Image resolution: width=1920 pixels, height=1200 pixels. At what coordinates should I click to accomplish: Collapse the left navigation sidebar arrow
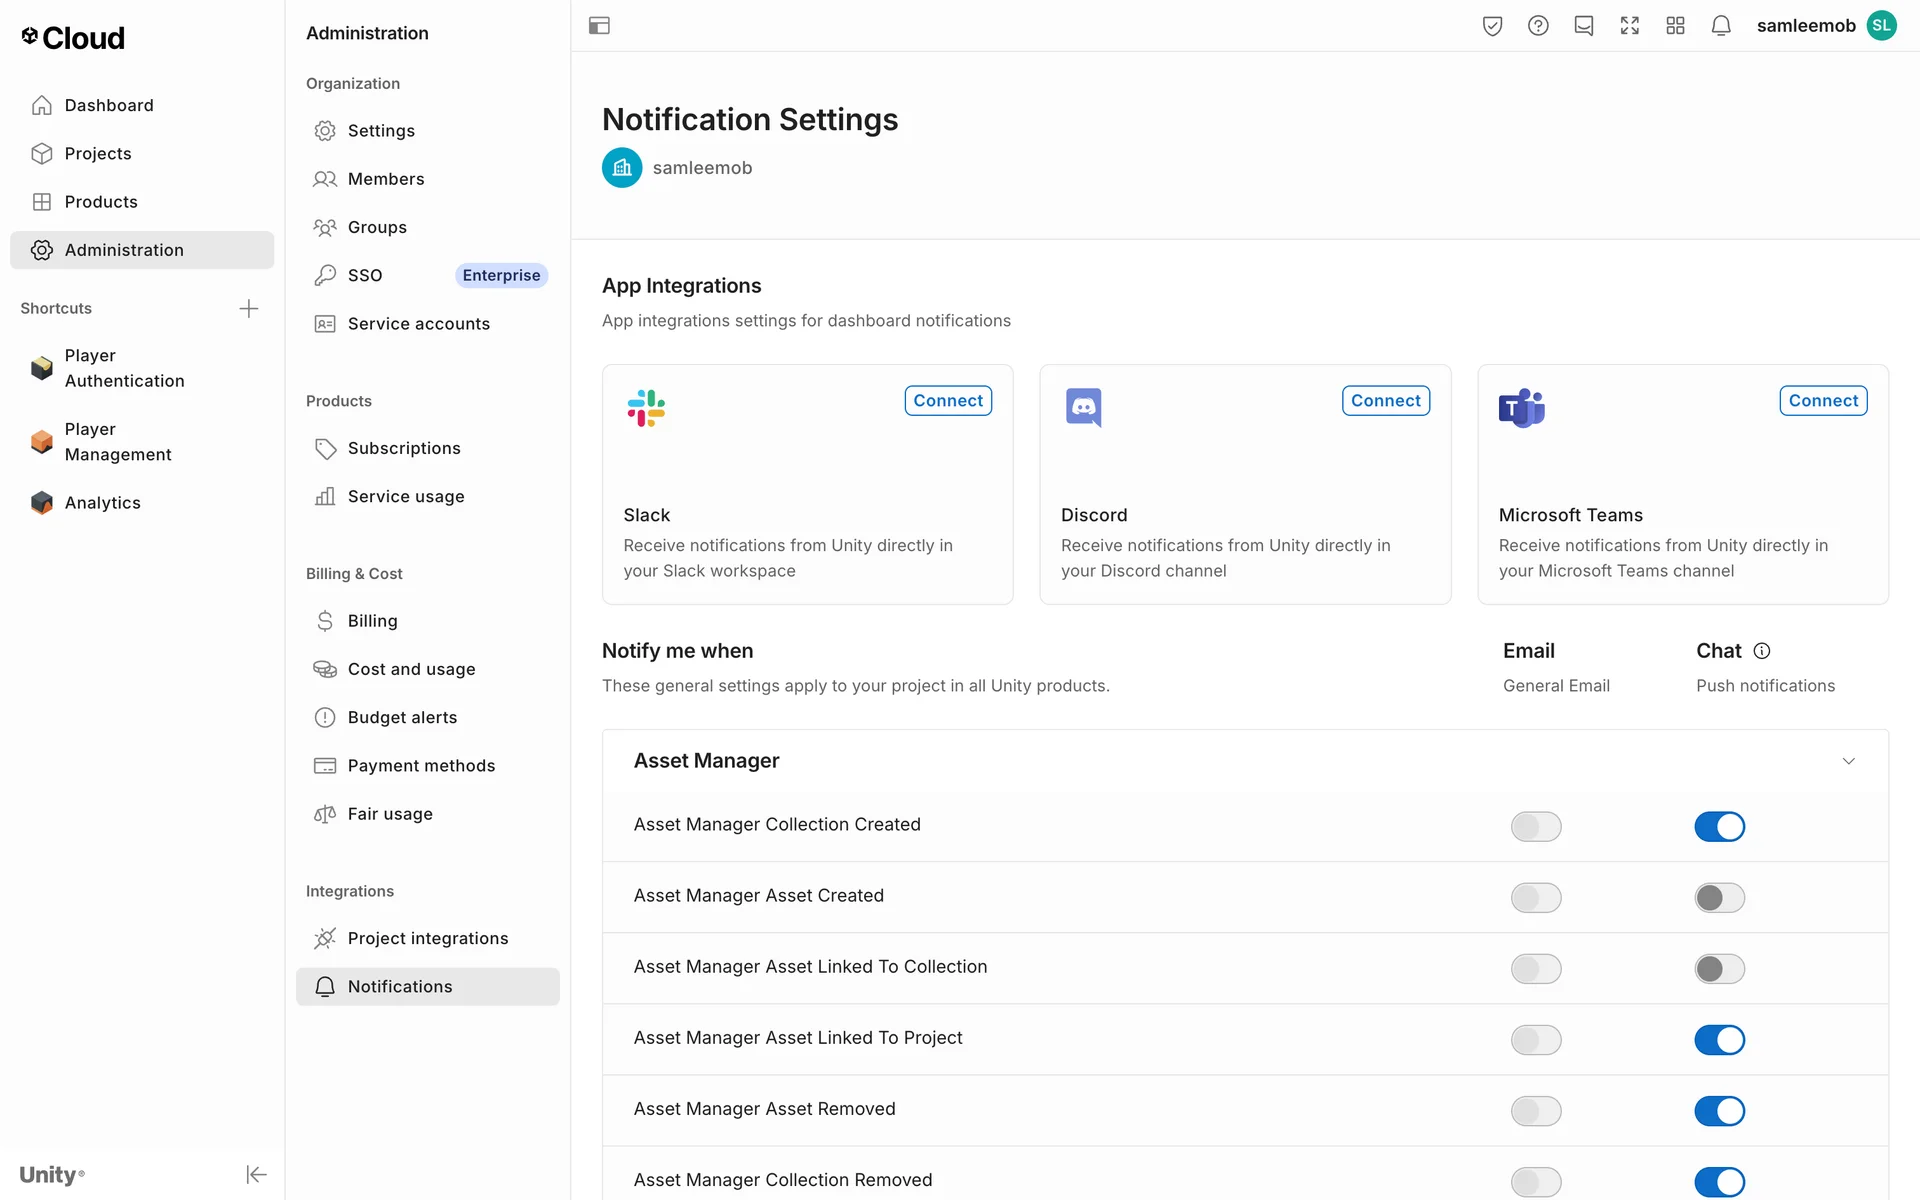pos(256,1174)
